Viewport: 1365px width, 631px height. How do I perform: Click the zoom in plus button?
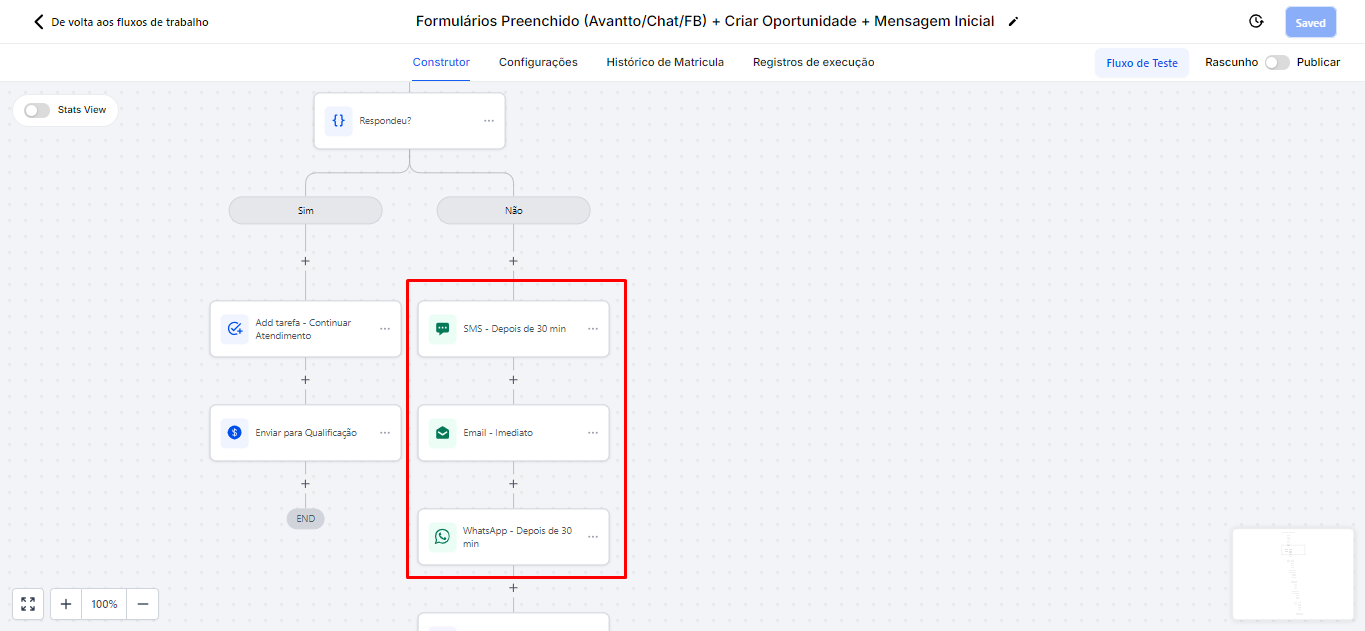[66, 604]
